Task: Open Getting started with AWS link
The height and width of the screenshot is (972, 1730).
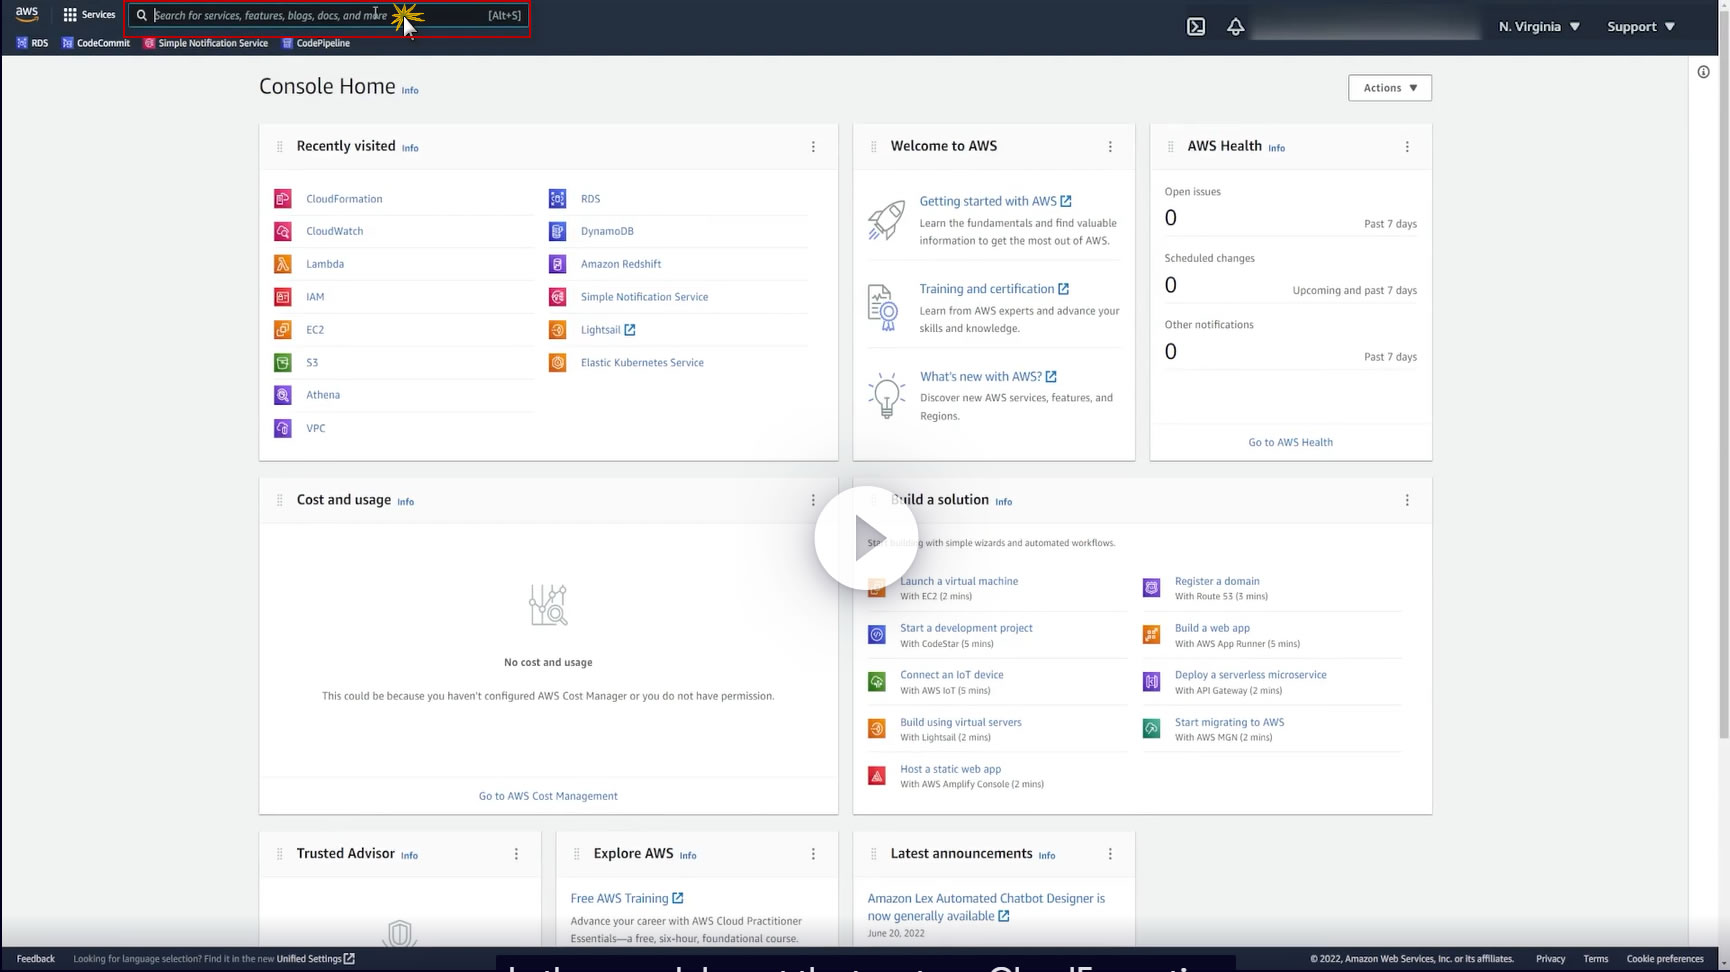Action: (995, 201)
